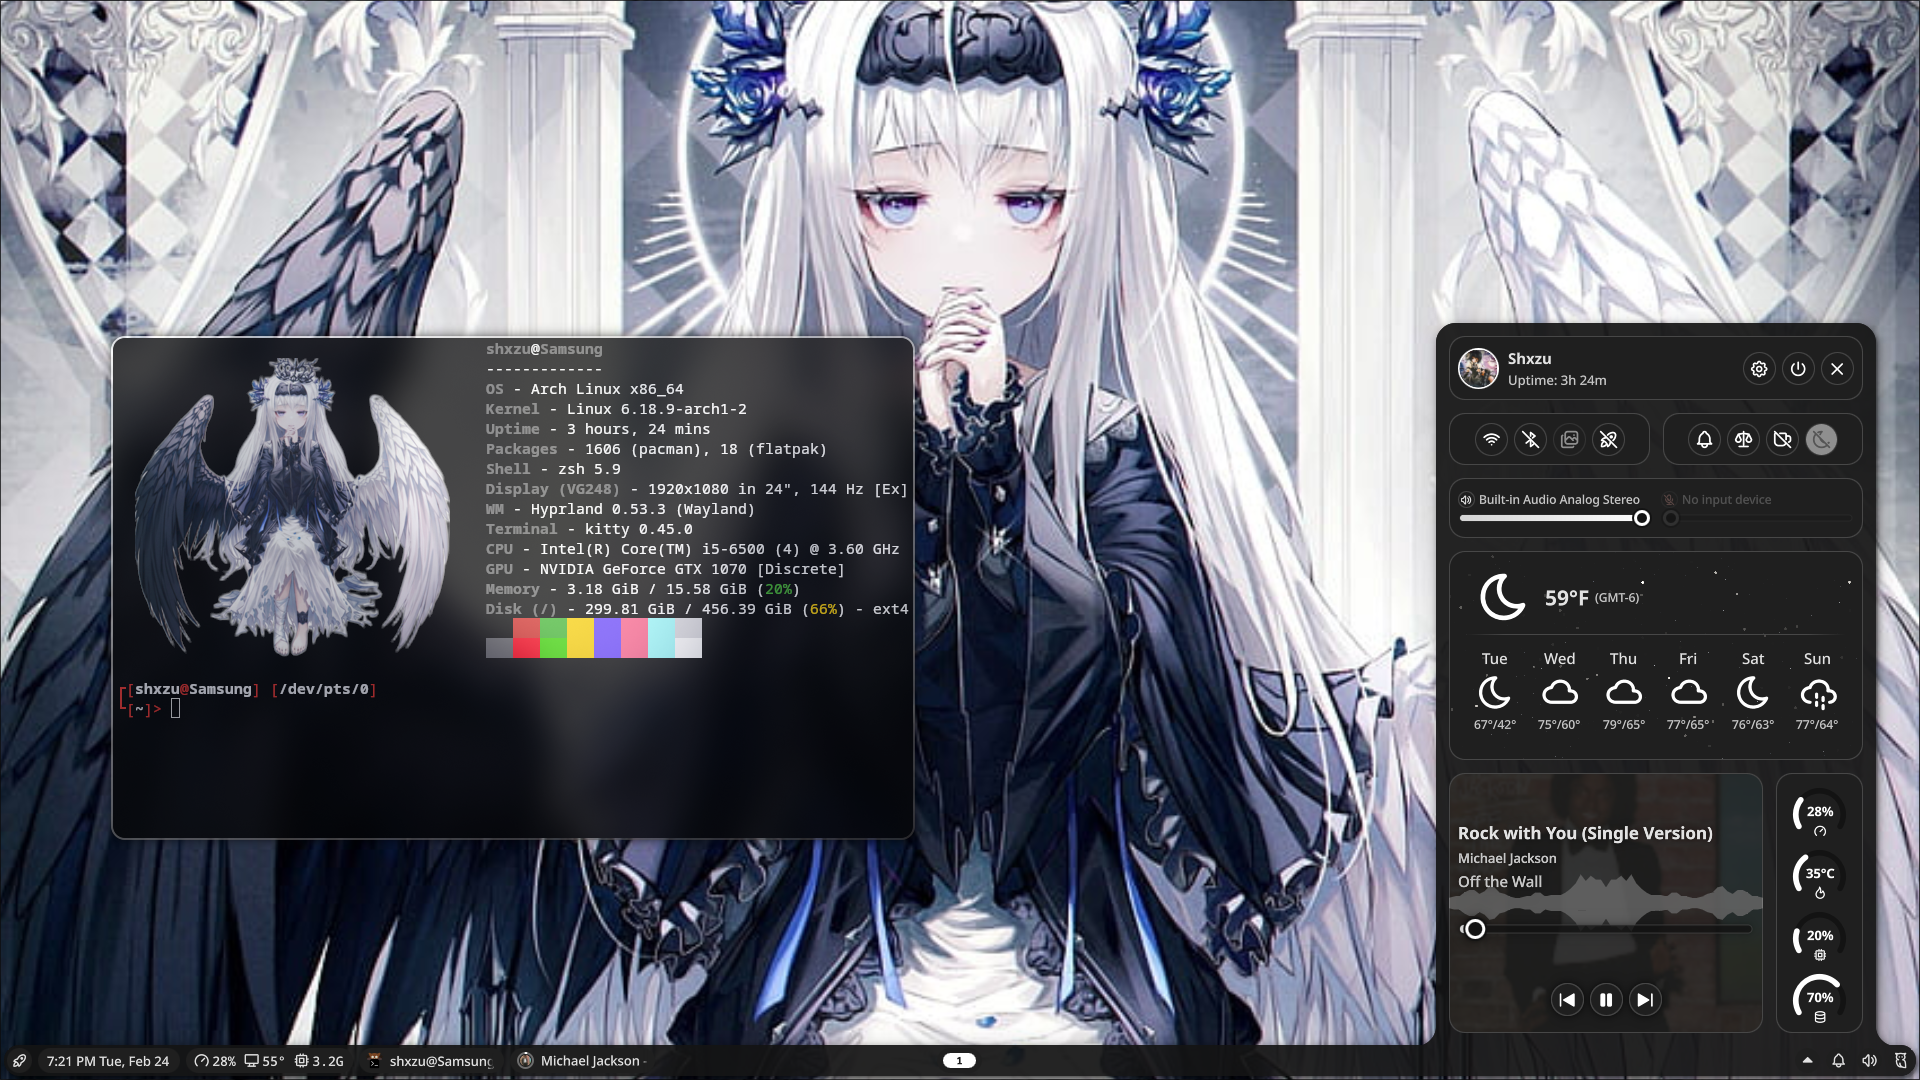
Task: Click the Michael Jackson media bar widget
Action: click(582, 1061)
